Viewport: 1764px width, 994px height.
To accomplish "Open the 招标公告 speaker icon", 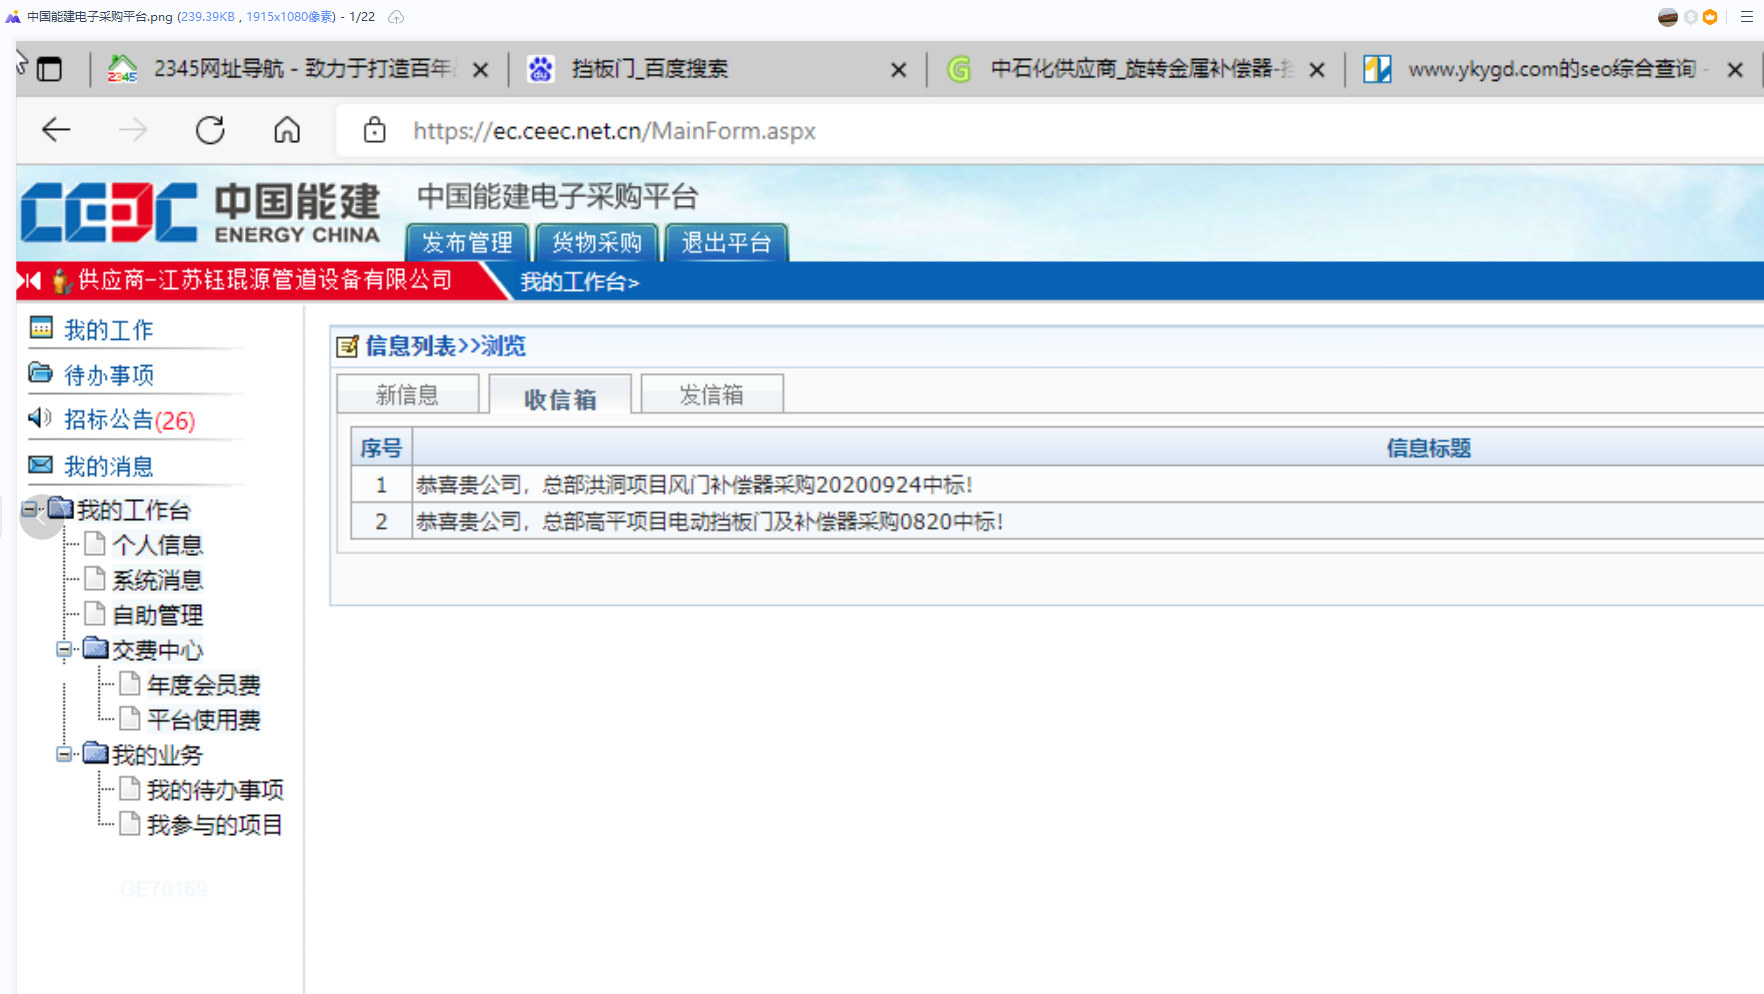I will pos(38,419).
